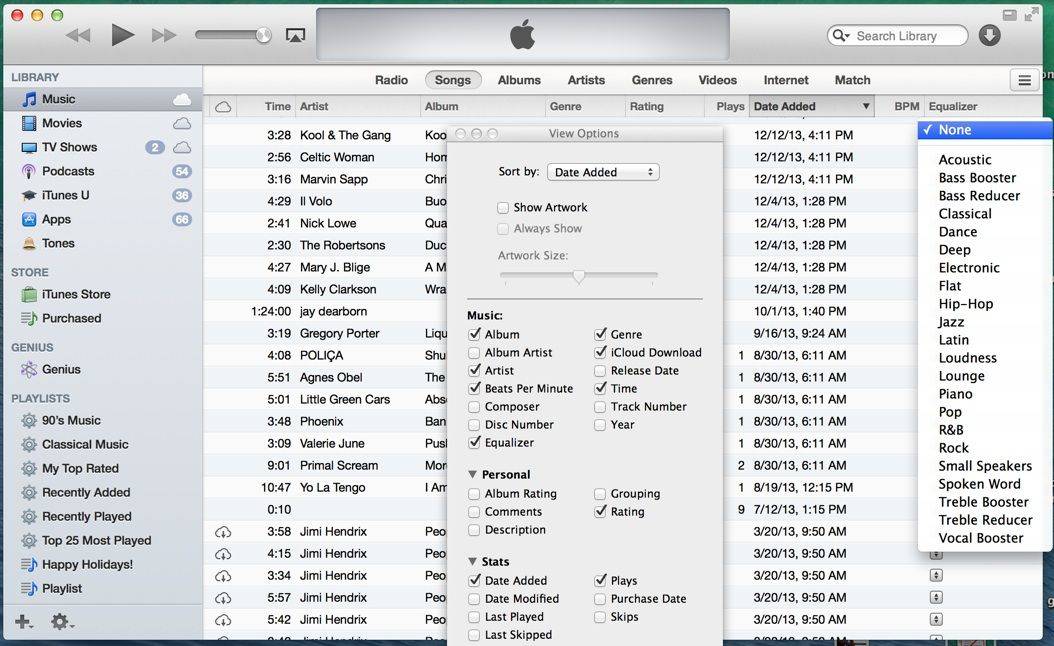Open the iTunes Store in the sidebar
Viewport: 1054px width, 646px height.
pyautogui.click(x=76, y=294)
